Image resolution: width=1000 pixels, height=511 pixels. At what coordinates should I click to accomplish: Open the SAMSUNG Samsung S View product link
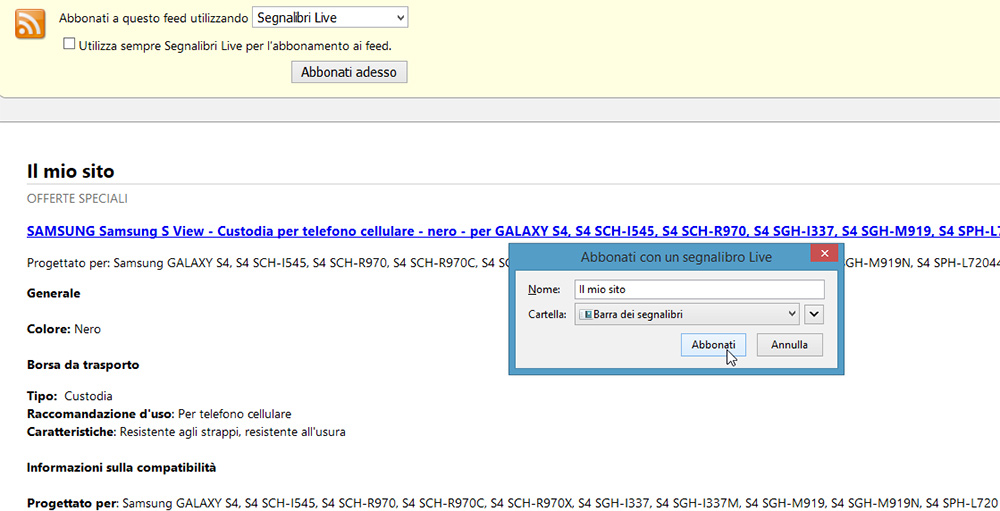coord(513,231)
